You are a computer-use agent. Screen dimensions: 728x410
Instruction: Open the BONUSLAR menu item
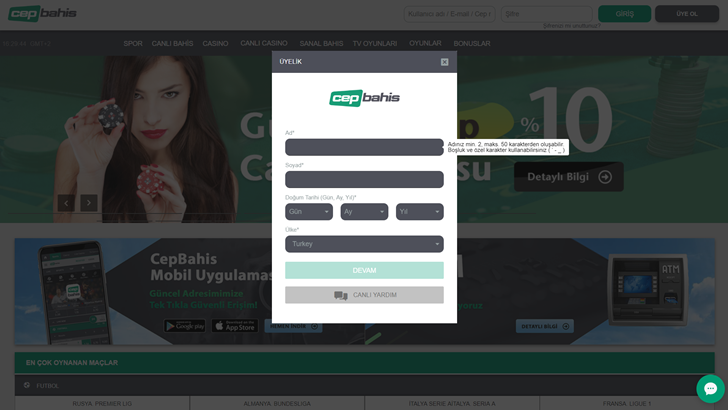pos(472,44)
